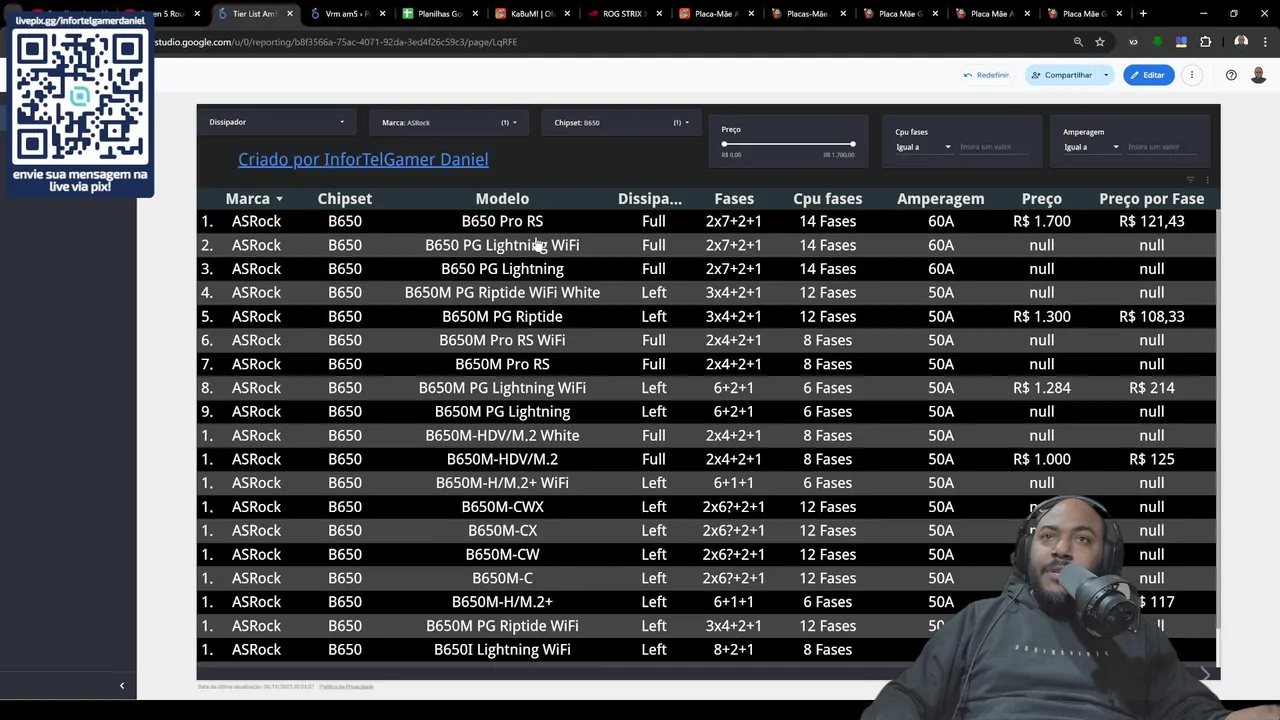This screenshot has height=720, width=1280.
Task: Open a new browser tab with plus
Action: tap(1143, 14)
